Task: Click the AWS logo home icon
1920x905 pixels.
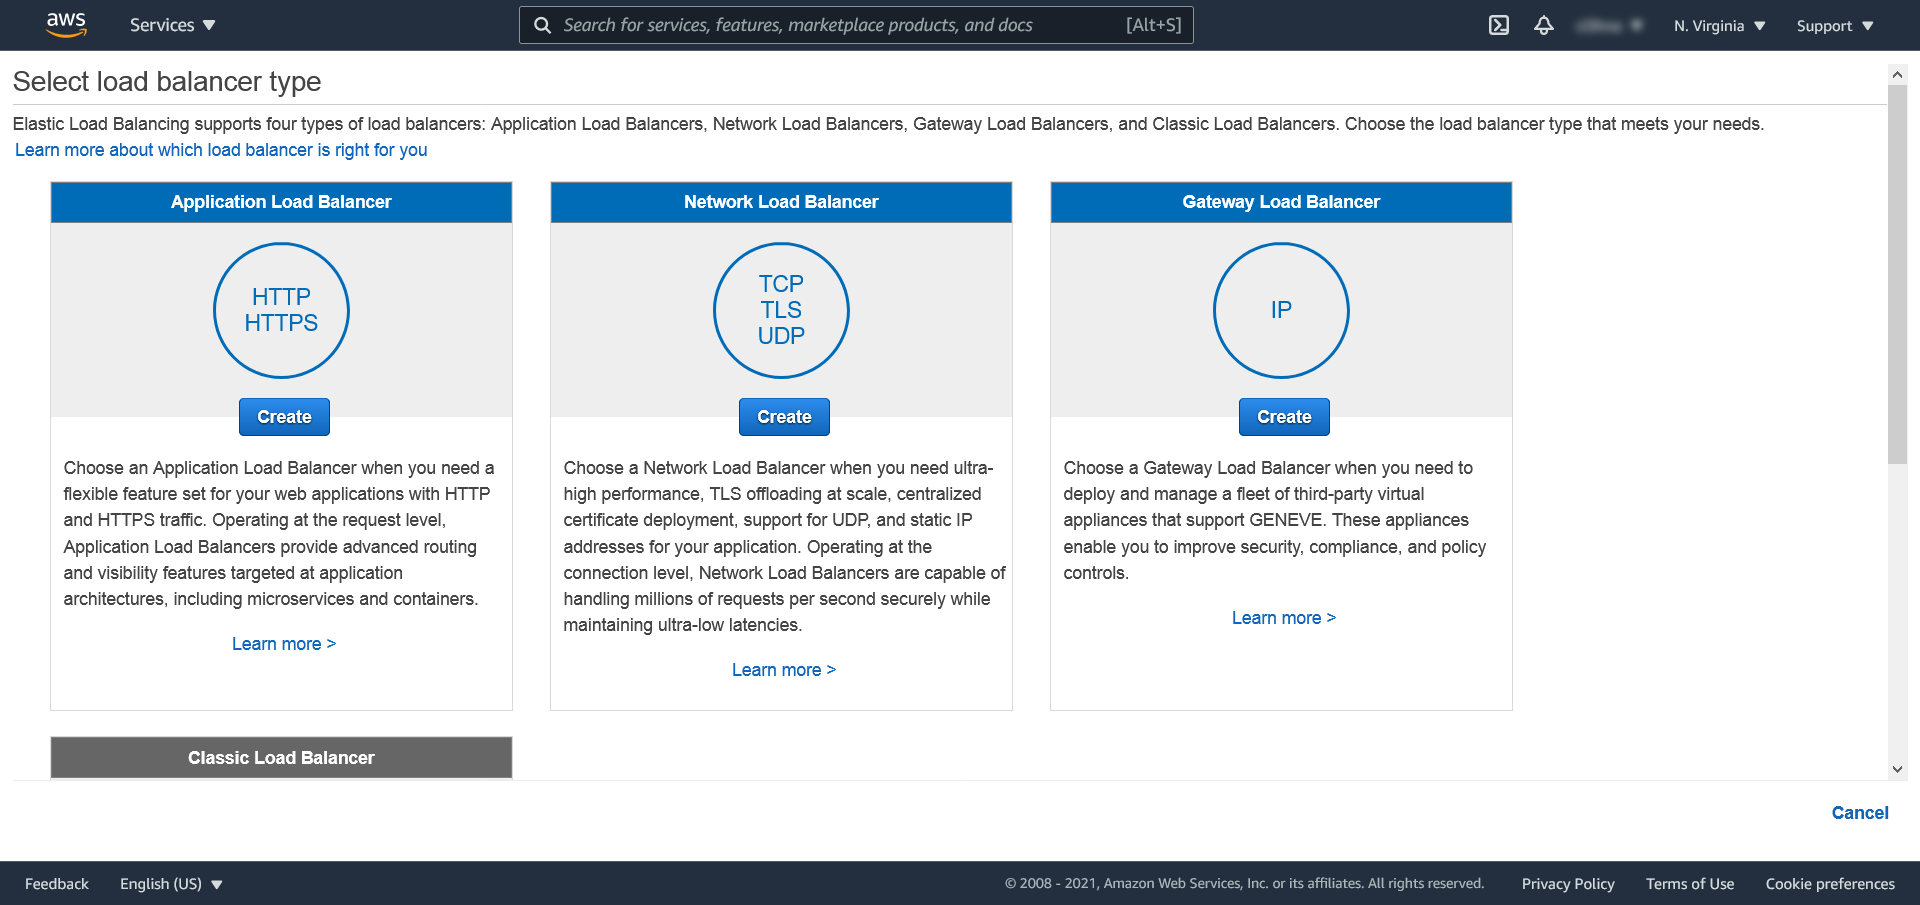Action: tap(66, 25)
